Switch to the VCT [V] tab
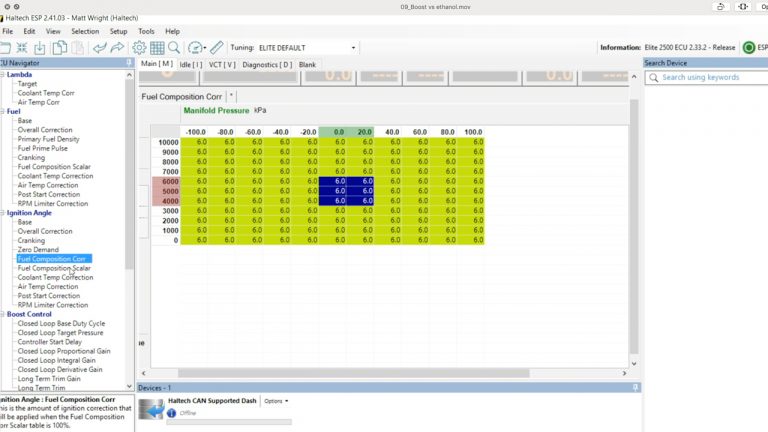Viewport: 768px width, 432px height. (222, 64)
